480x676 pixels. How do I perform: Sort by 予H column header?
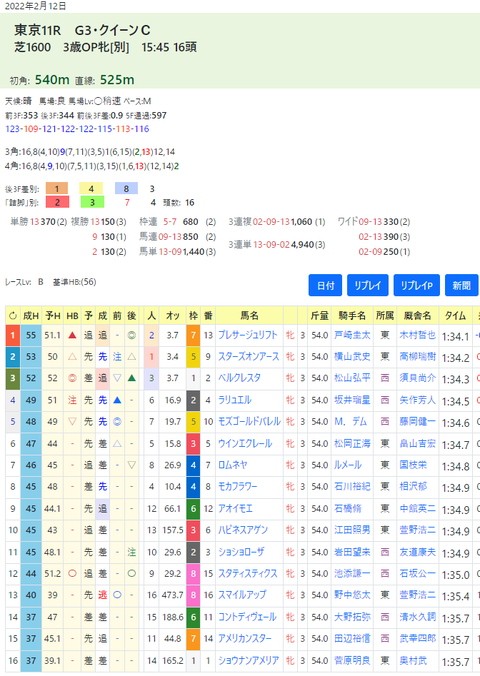pyautogui.click(x=53, y=316)
